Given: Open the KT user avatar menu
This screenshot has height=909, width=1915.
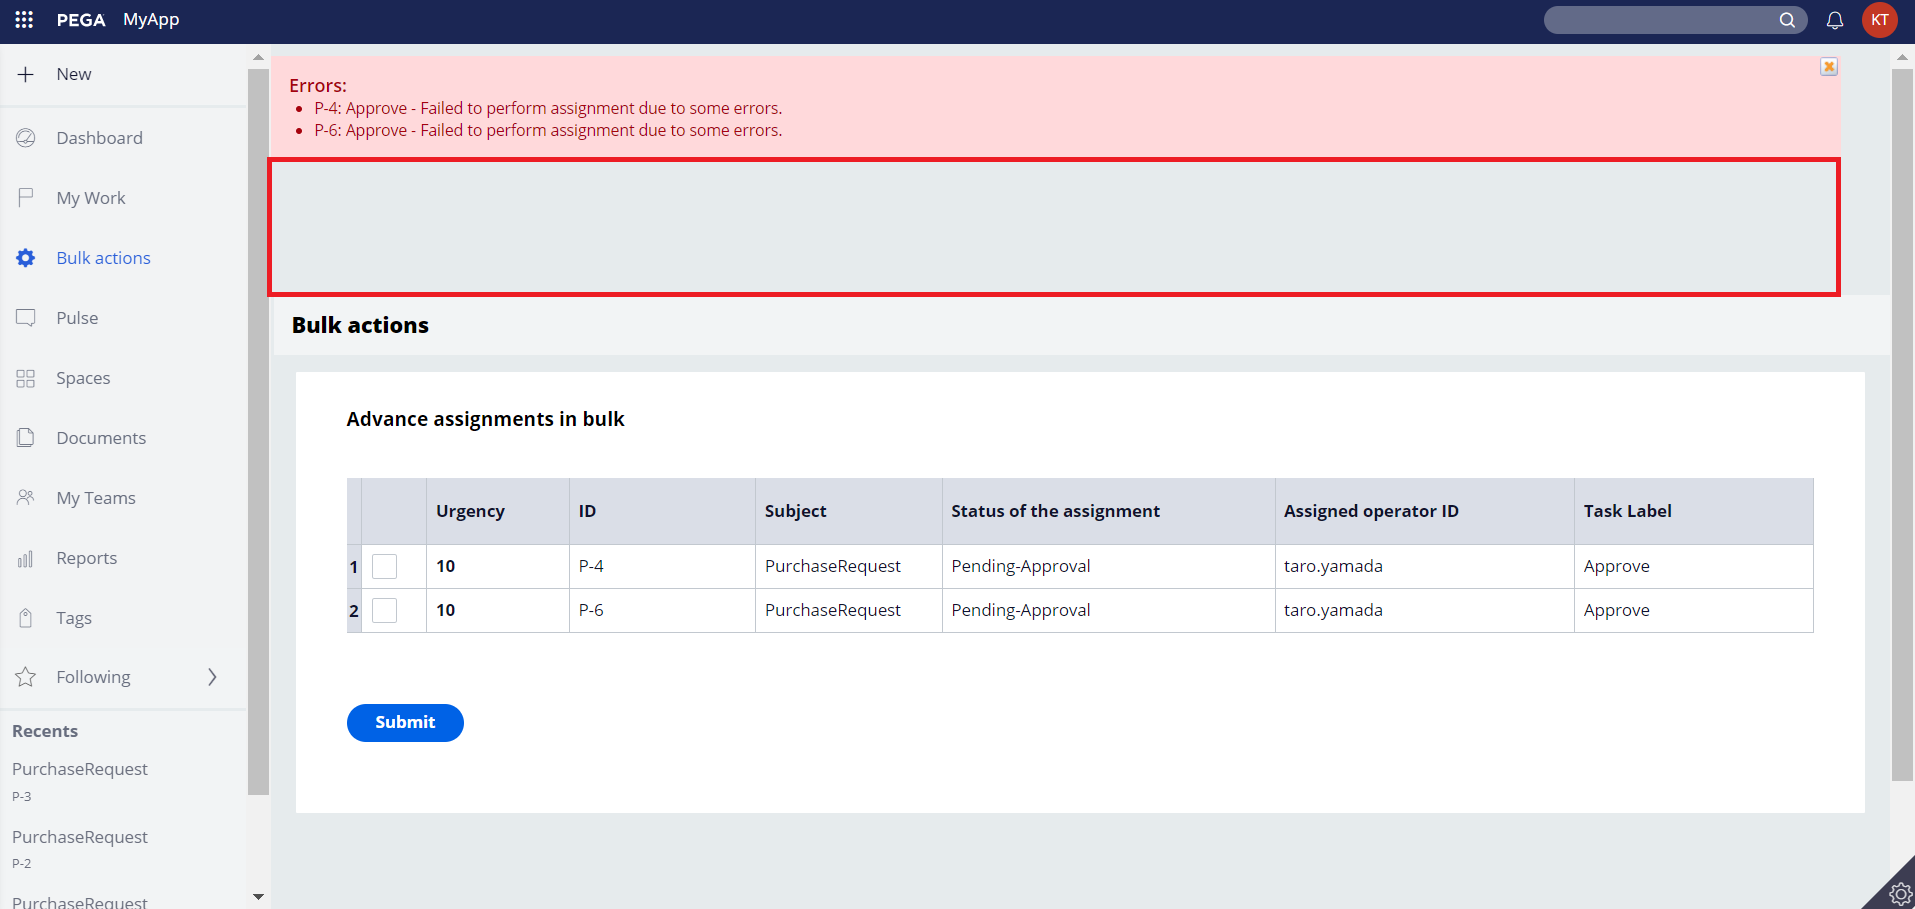Looking at the screenshot, I should [x=1880, y=20].
